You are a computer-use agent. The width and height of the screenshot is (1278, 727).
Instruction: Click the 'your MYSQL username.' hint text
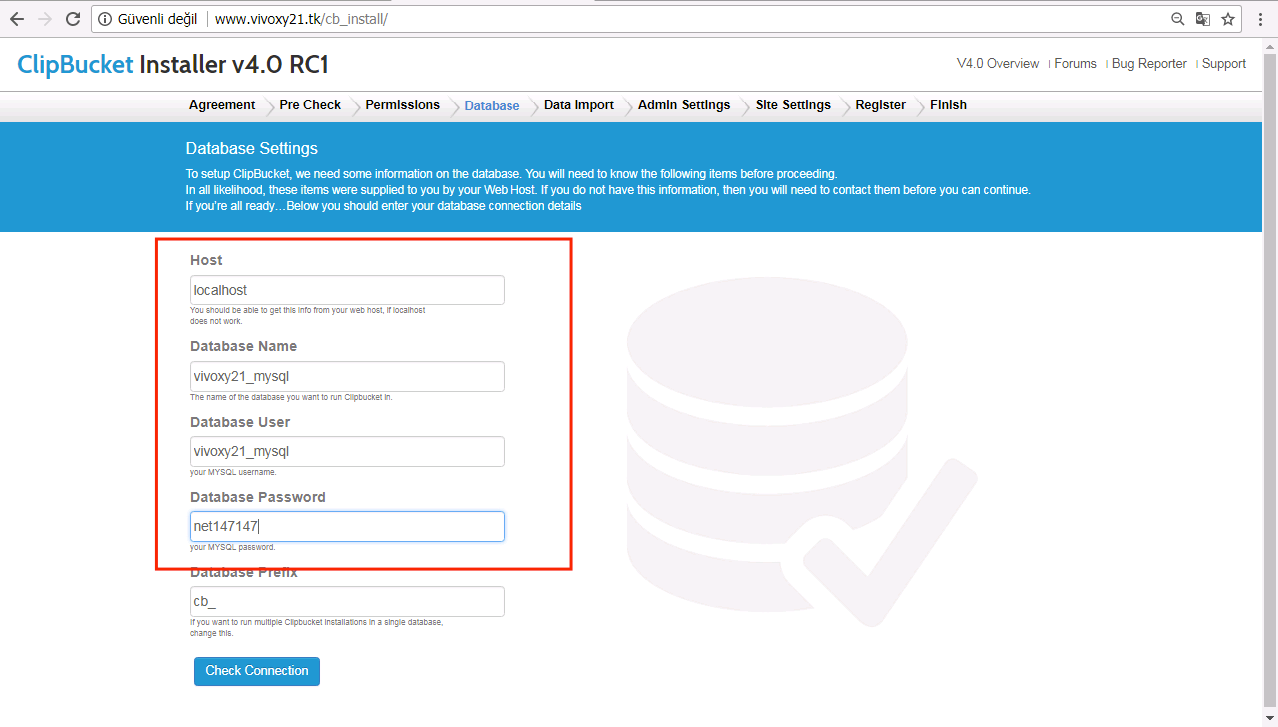233,472
